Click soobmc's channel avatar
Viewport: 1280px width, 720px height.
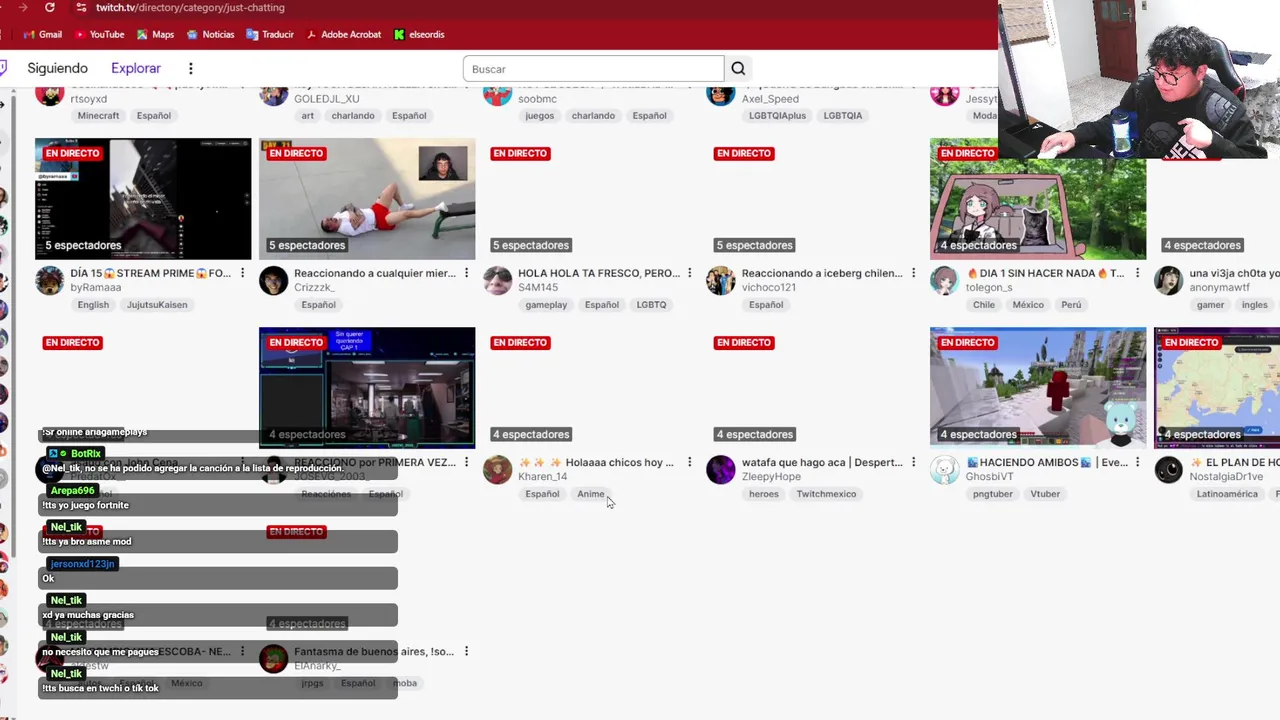pos(497,95)
